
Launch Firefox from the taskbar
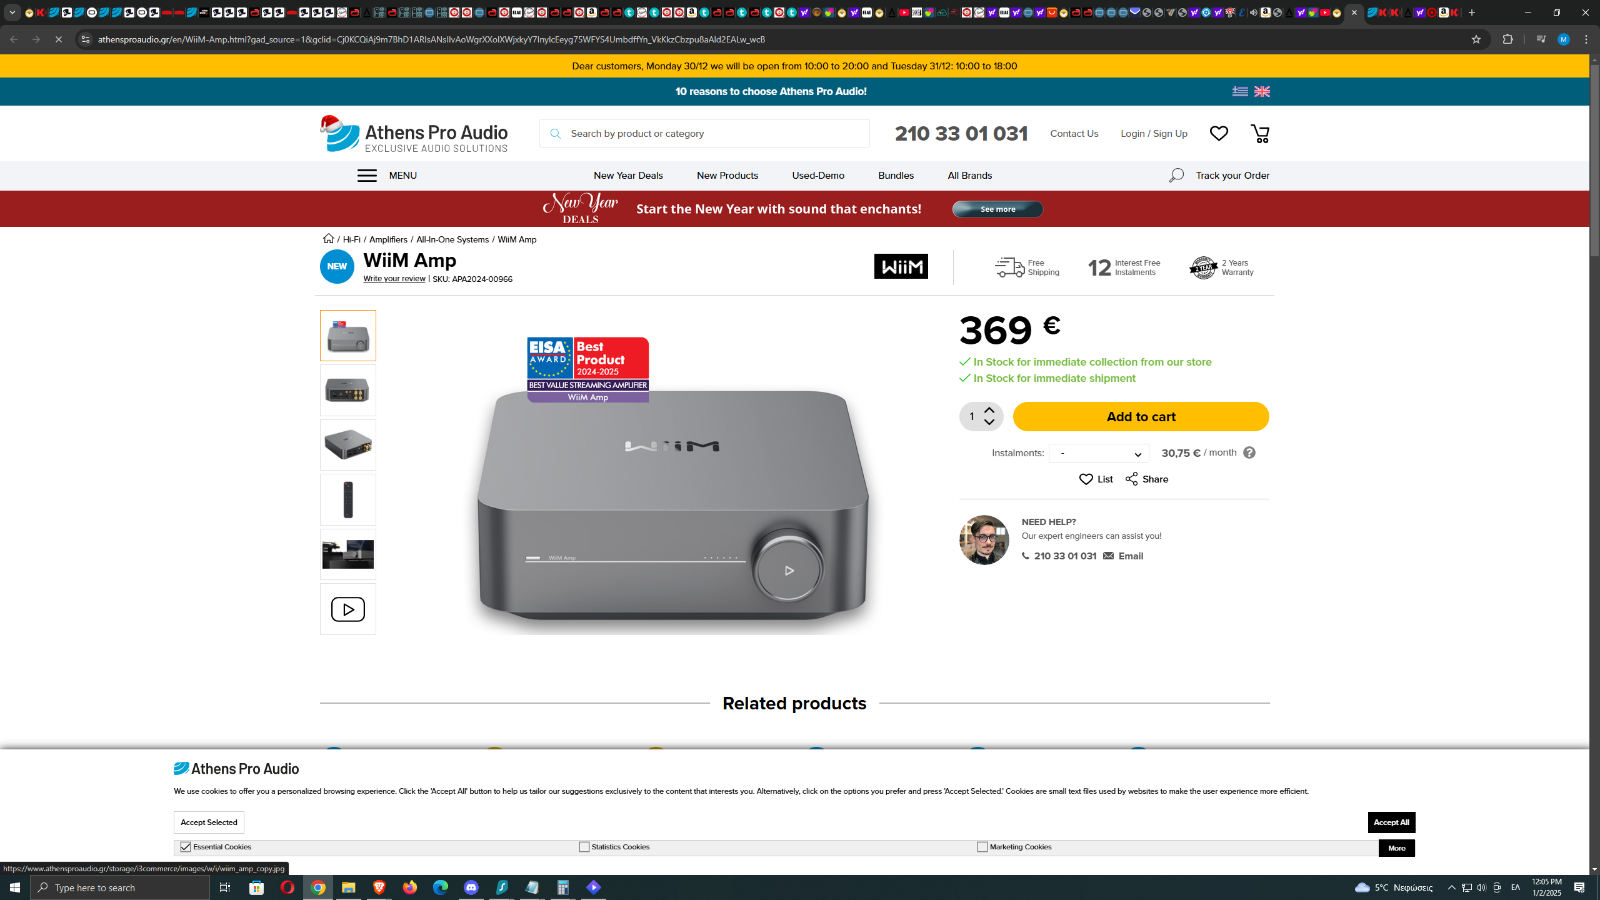pyautogui.click(x=410, y=887)
